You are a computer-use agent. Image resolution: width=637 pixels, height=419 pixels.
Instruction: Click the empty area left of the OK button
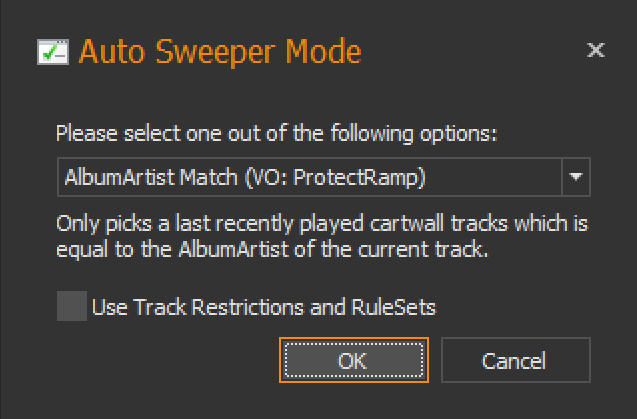click(x=160, y=360)
